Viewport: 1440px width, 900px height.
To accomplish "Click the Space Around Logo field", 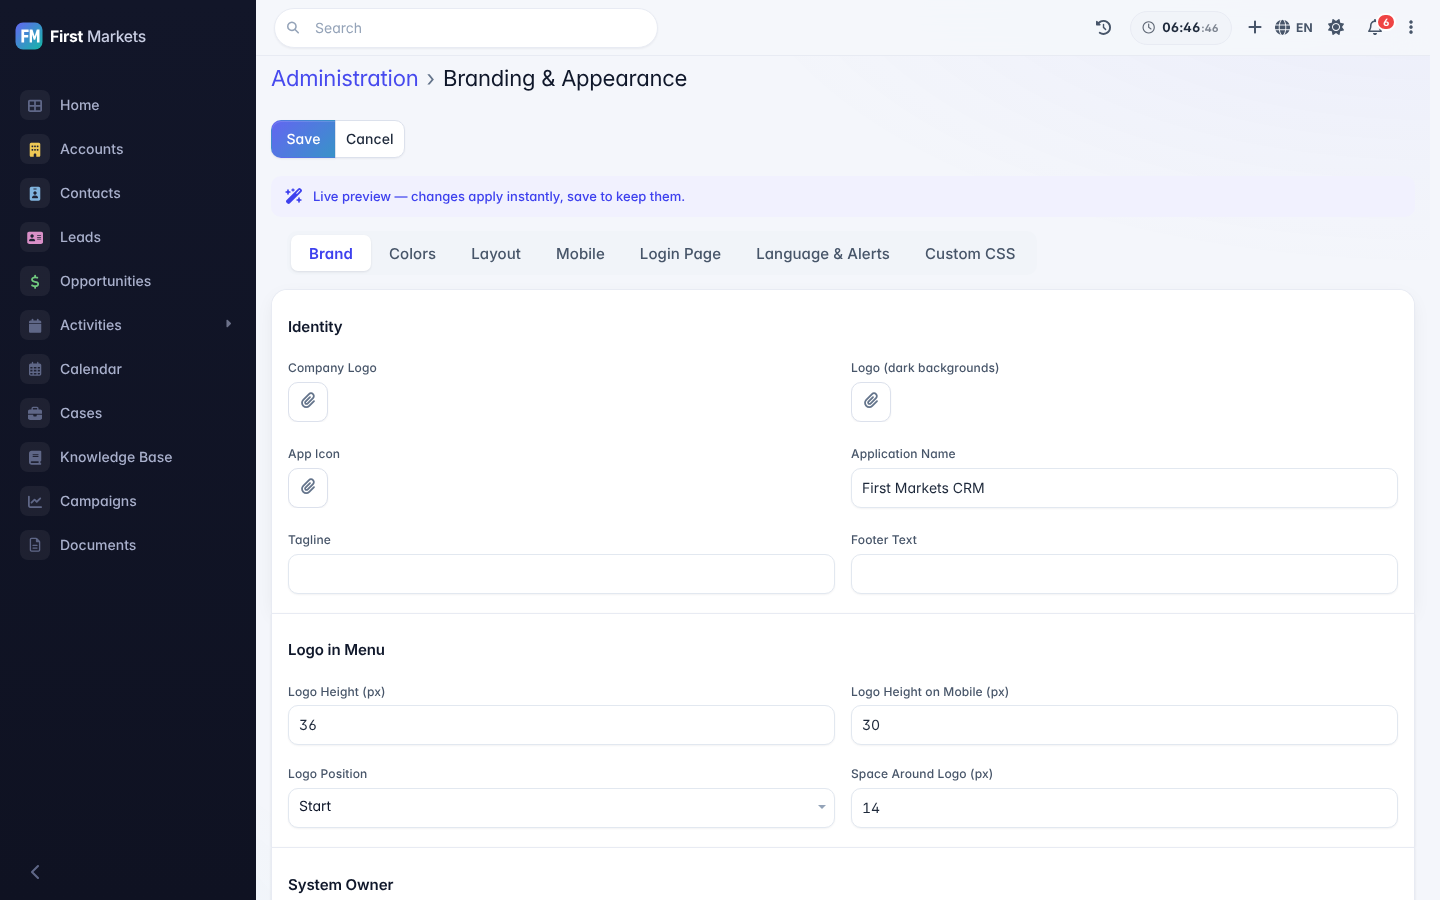I will (1124, 808).
